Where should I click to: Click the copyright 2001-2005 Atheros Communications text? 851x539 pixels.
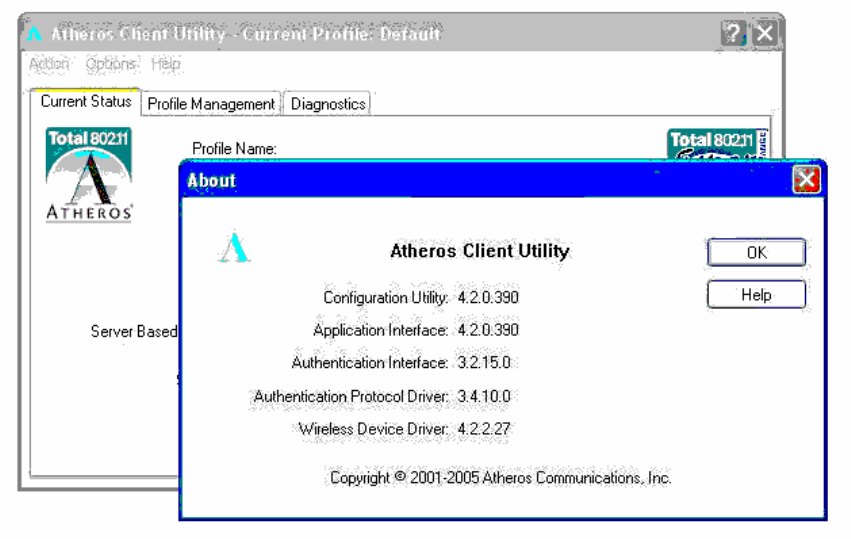[500, 478]
